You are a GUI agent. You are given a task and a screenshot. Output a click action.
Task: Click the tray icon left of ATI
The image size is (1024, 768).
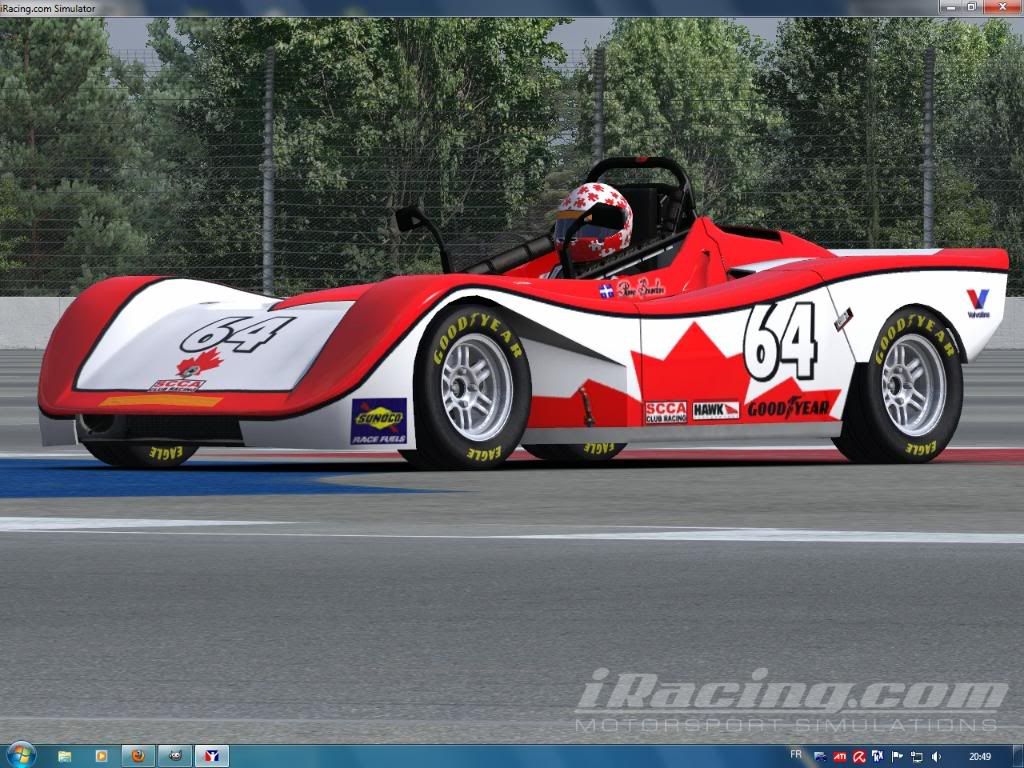[821, 756]
